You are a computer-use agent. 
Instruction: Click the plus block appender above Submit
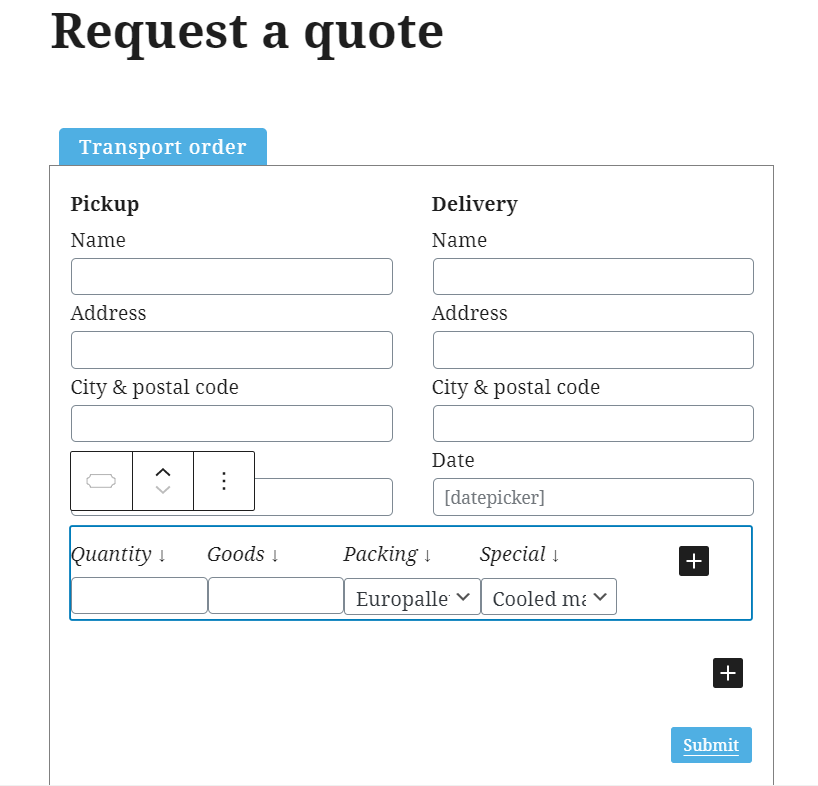(728, 673)
